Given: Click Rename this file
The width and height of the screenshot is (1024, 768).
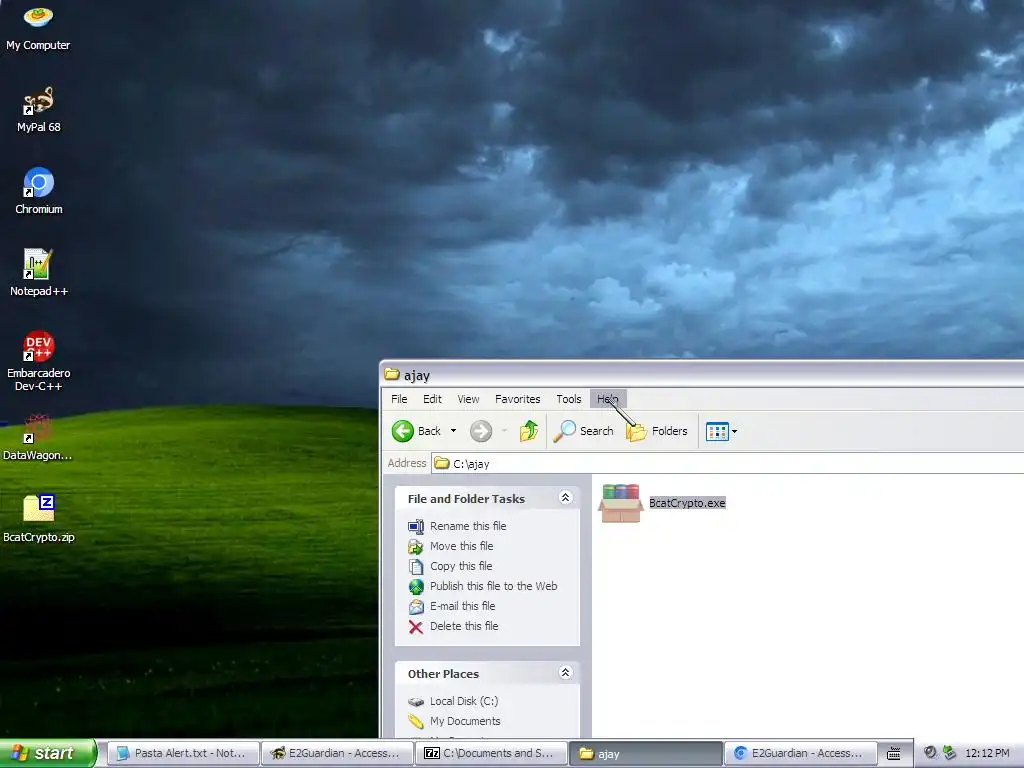Looking at the screenshot, I should 468,526.
